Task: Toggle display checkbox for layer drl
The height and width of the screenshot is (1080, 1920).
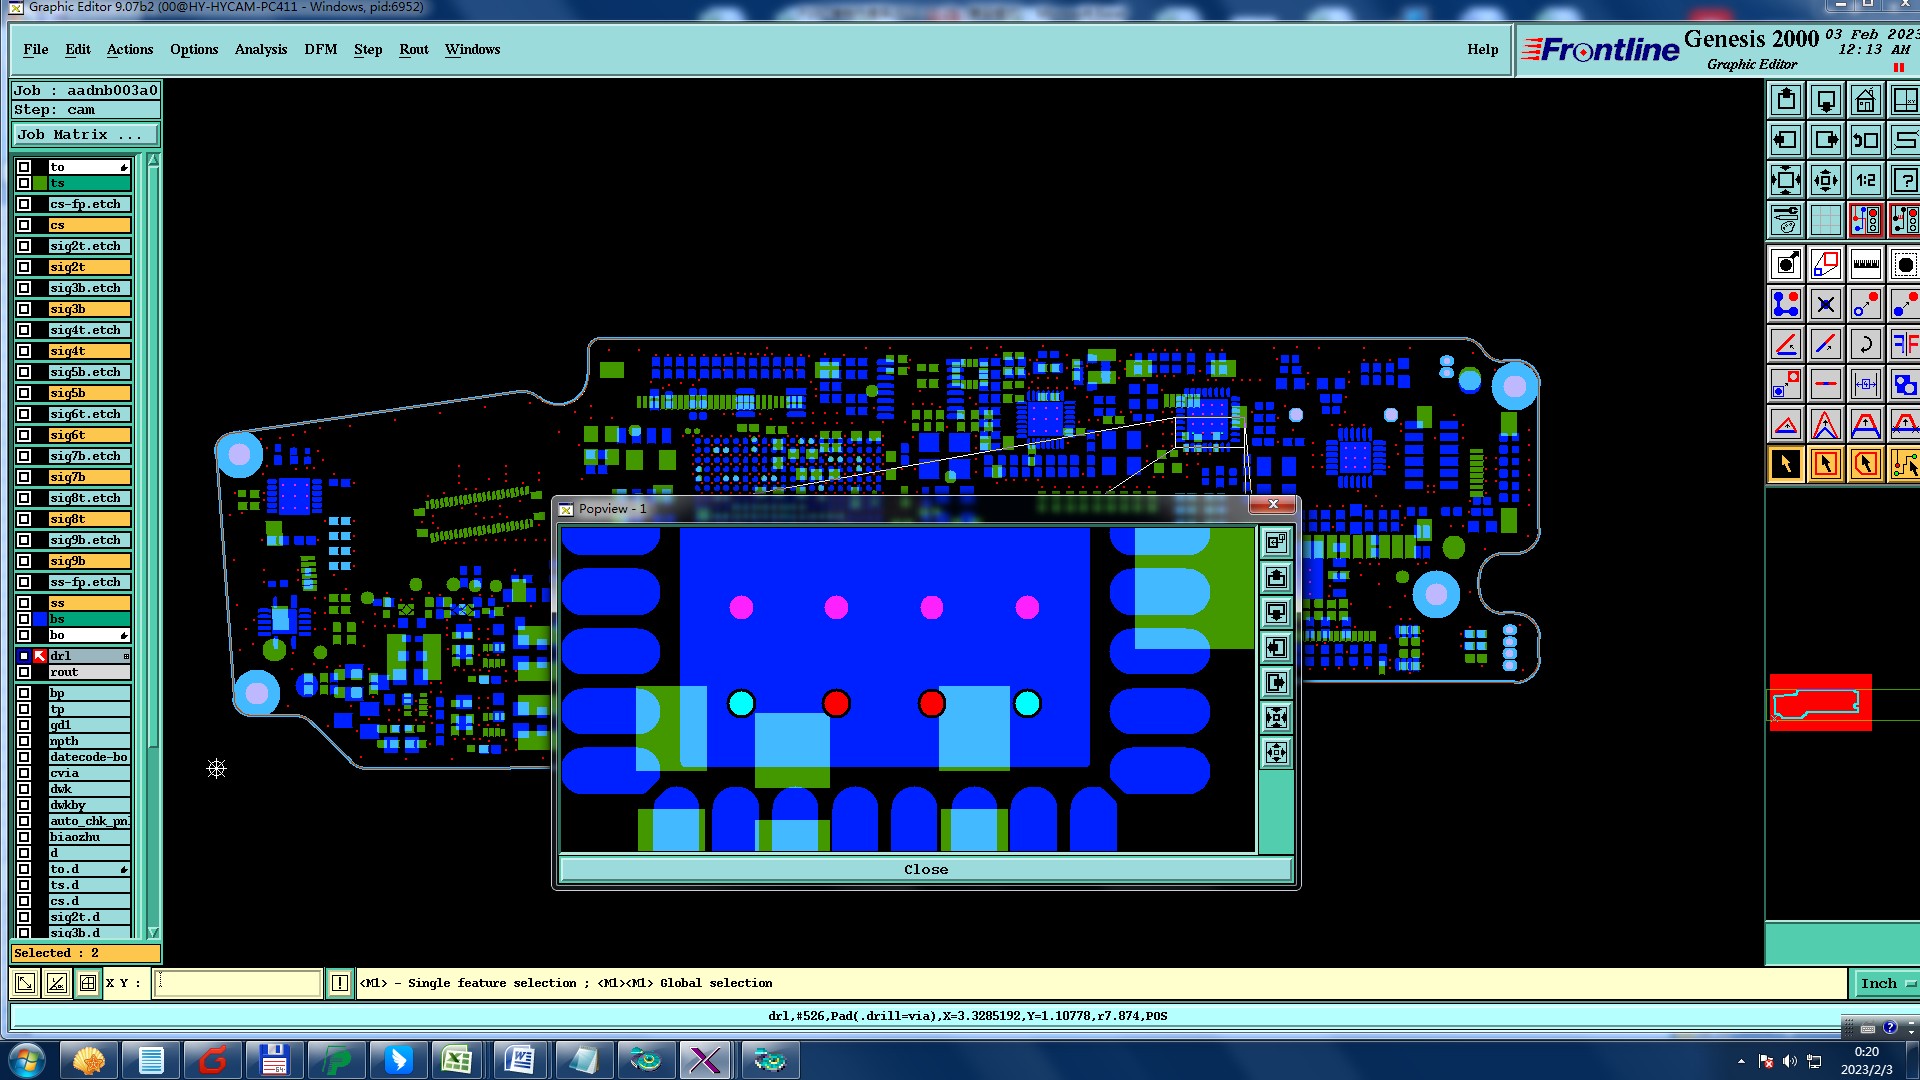Action: [x=24, y=656]
